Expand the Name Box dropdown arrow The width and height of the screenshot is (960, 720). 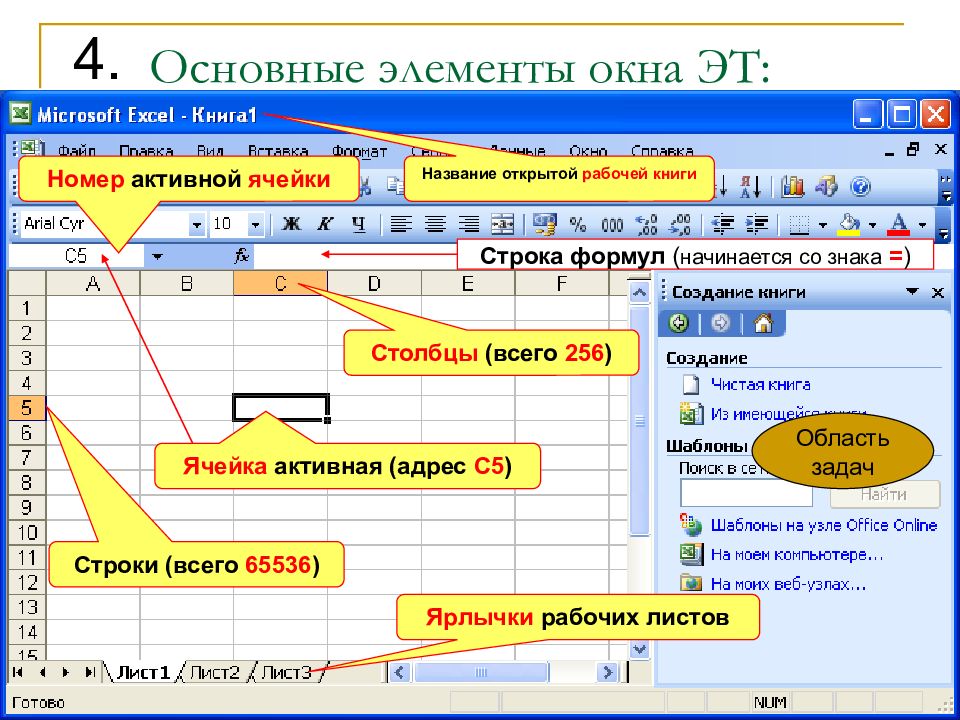pos(157,256)
